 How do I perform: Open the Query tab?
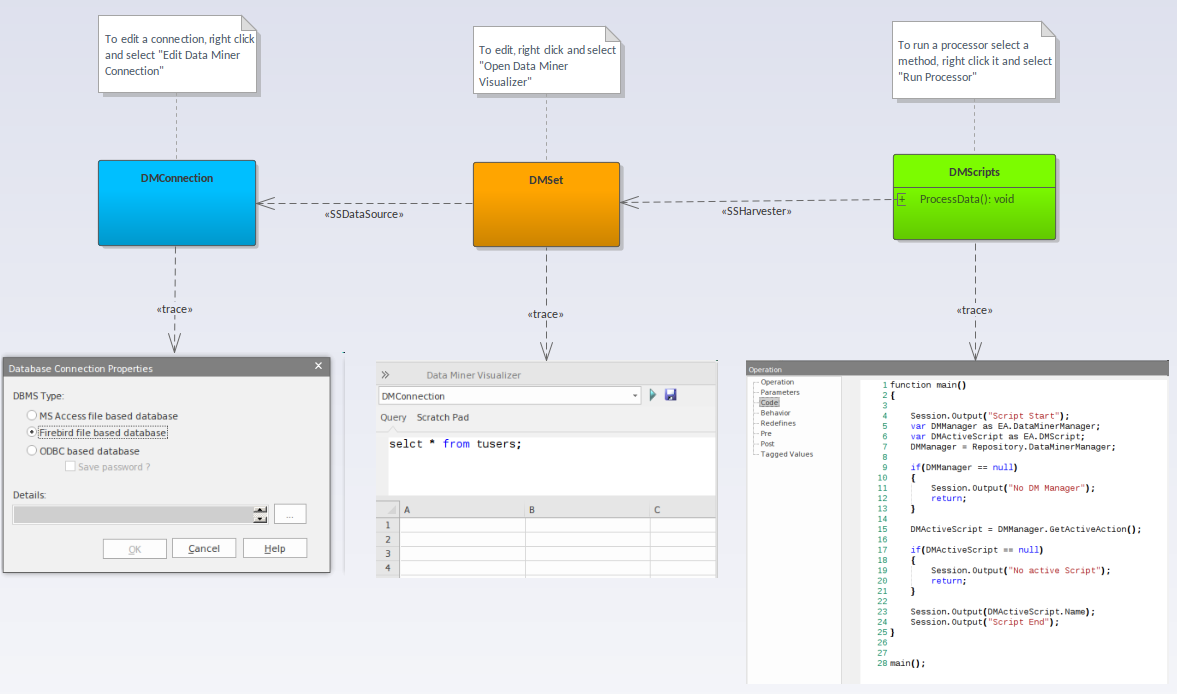pos(393,418)
